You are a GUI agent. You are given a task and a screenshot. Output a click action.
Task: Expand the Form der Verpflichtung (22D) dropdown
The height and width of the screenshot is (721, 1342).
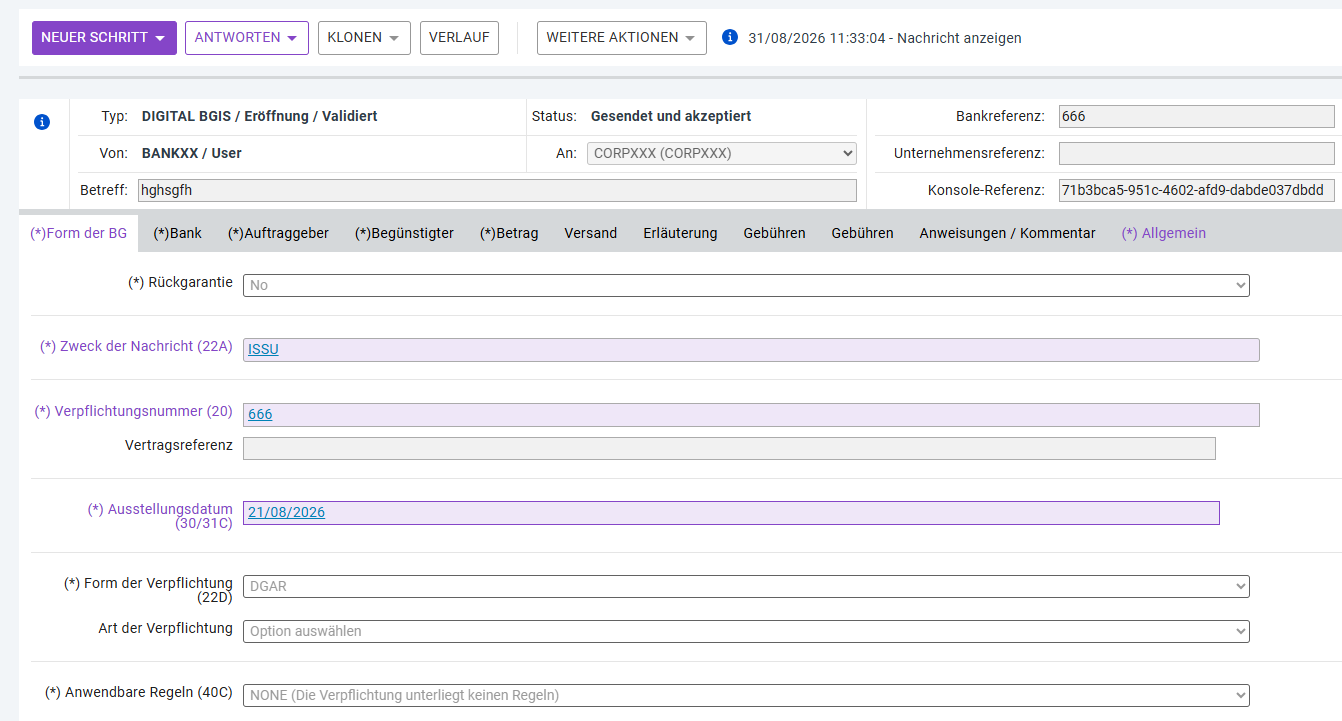746,586
